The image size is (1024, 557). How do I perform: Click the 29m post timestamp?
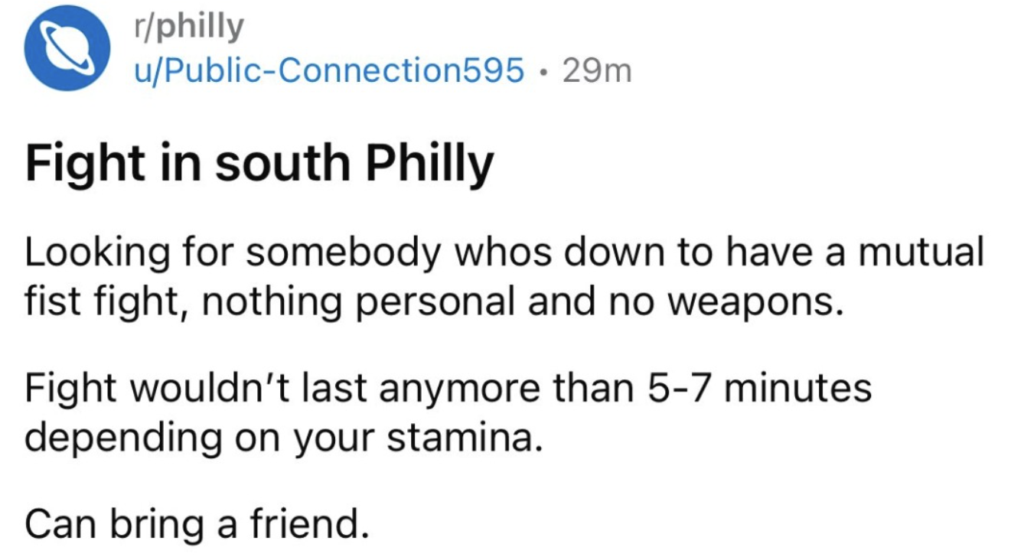[598, 70]
